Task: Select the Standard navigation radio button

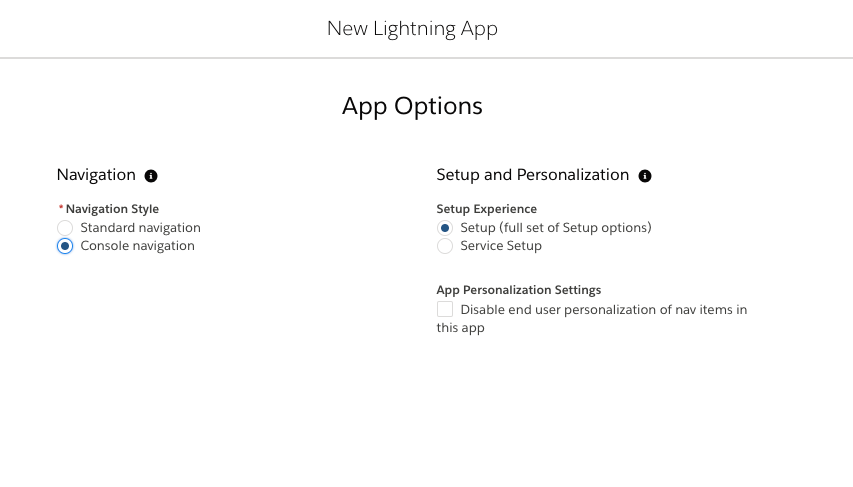Action: click(65, 227)
